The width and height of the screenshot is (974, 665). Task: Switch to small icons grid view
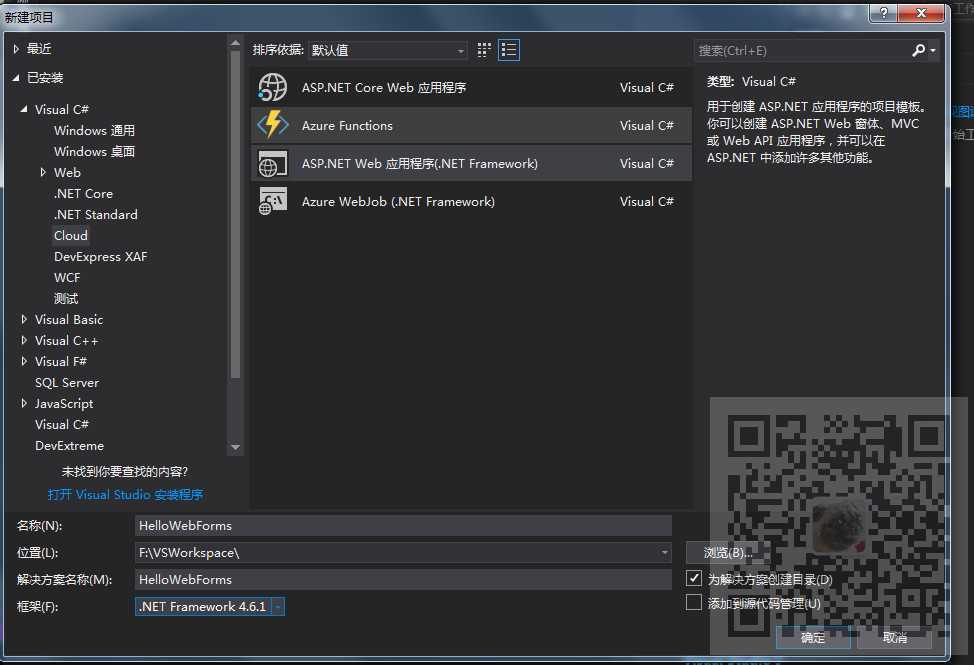coord(484,50)
